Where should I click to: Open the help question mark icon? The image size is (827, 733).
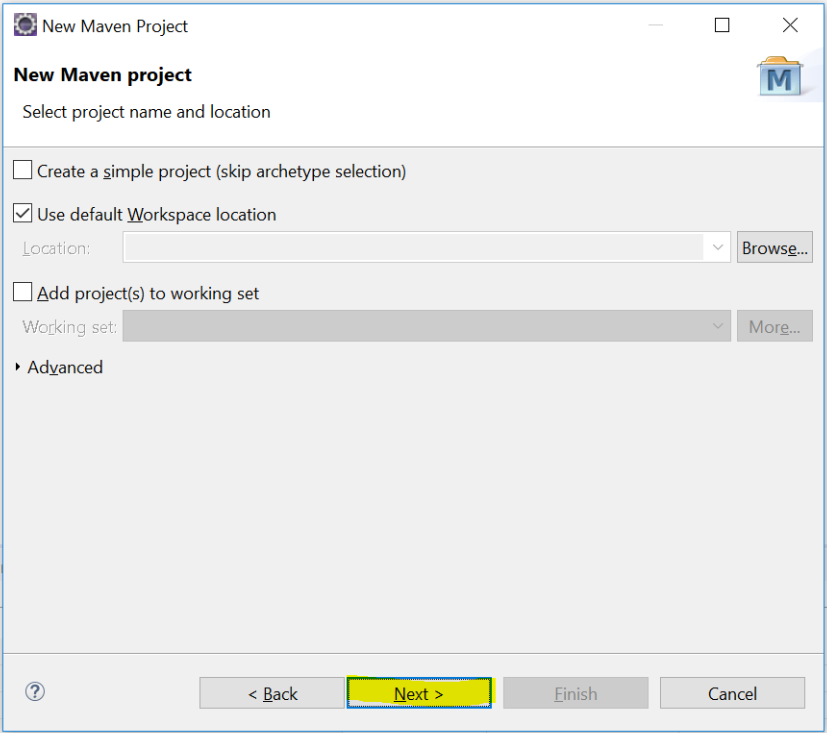pos(35,691)
